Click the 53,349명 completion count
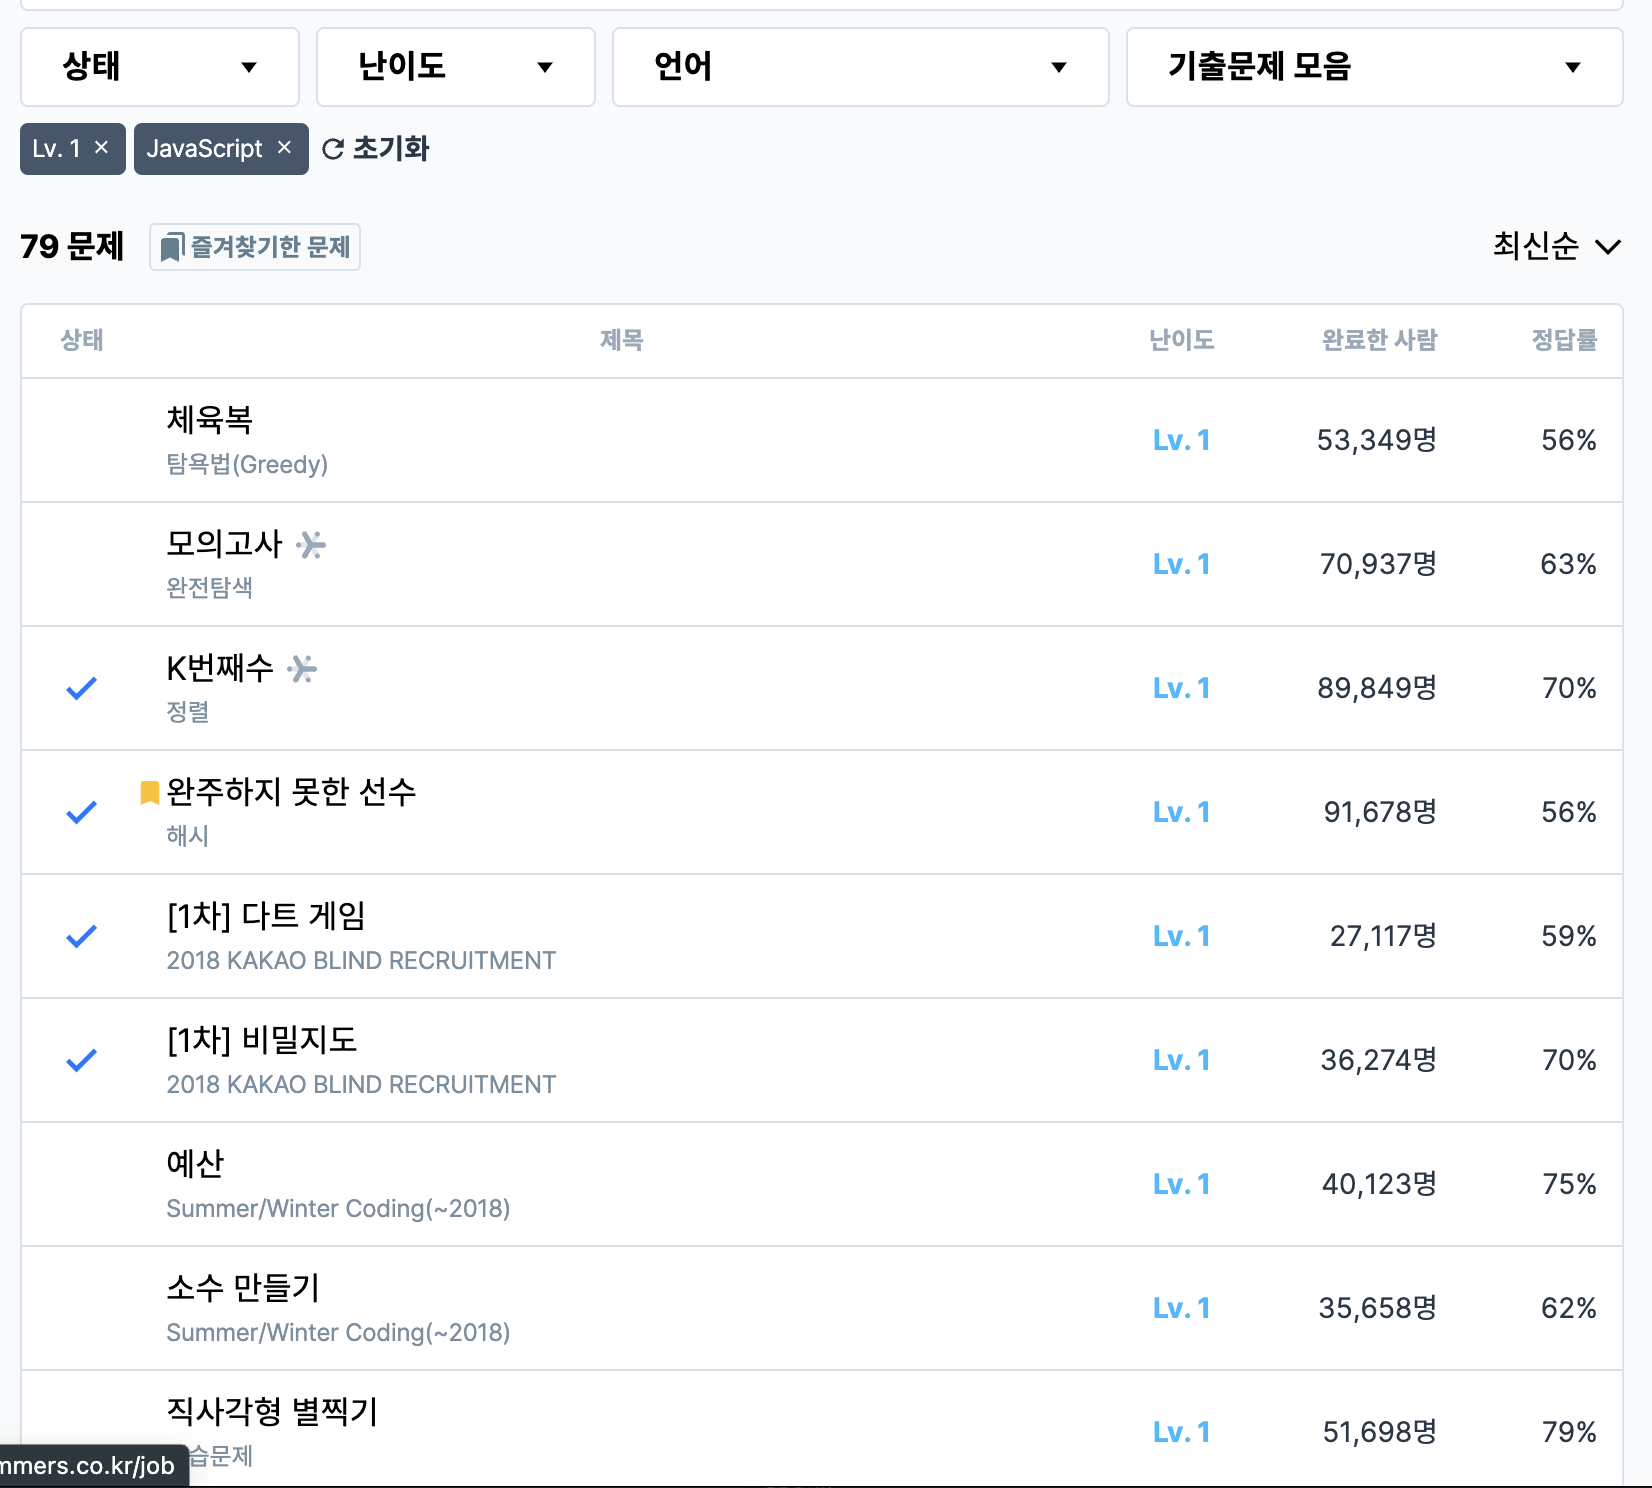 (1377, 440)
